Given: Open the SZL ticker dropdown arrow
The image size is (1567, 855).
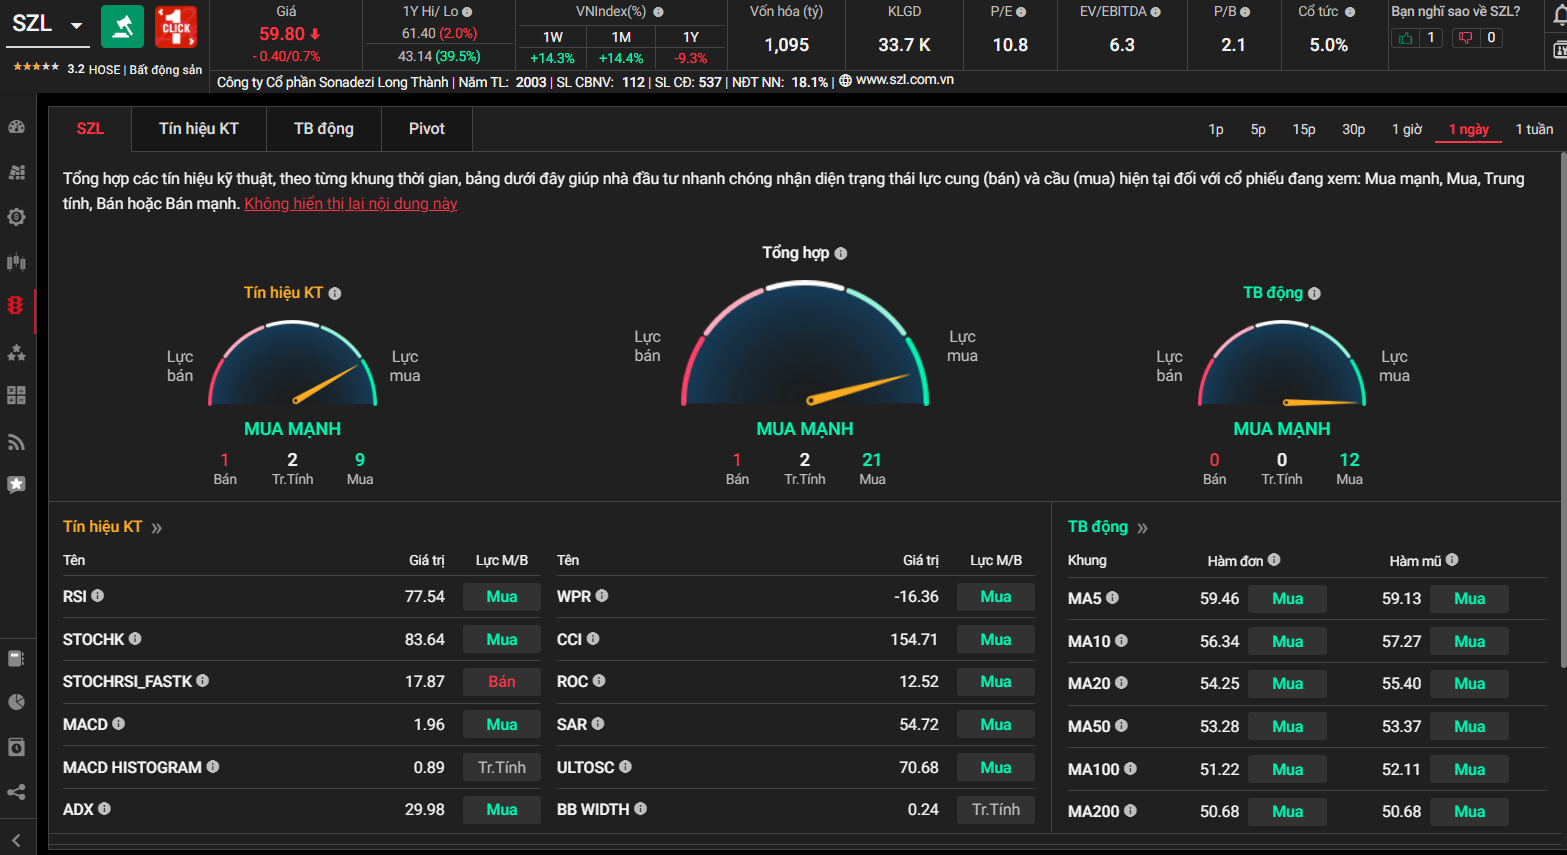Looking at the screenshot, I should pos(76,26).
